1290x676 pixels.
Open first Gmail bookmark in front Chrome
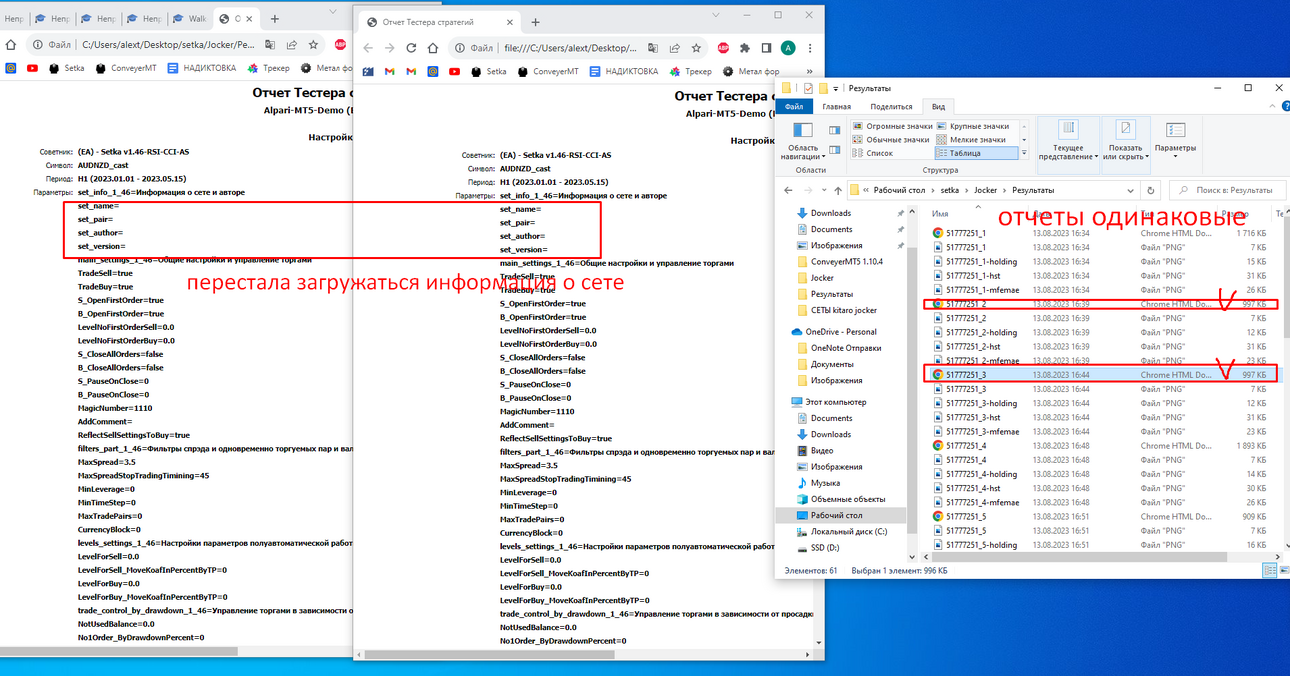(389, 71)
